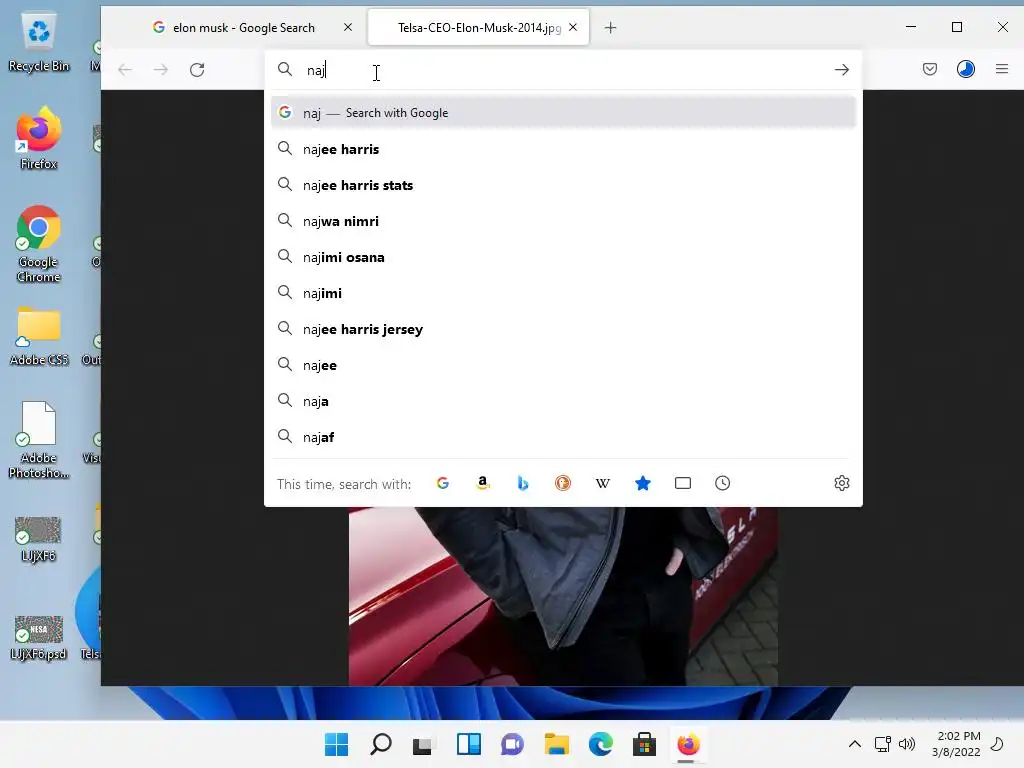This screenshot has height=768, width=1024.
Task: Open notification moon icon in tray
Action: tap(997, 744)
